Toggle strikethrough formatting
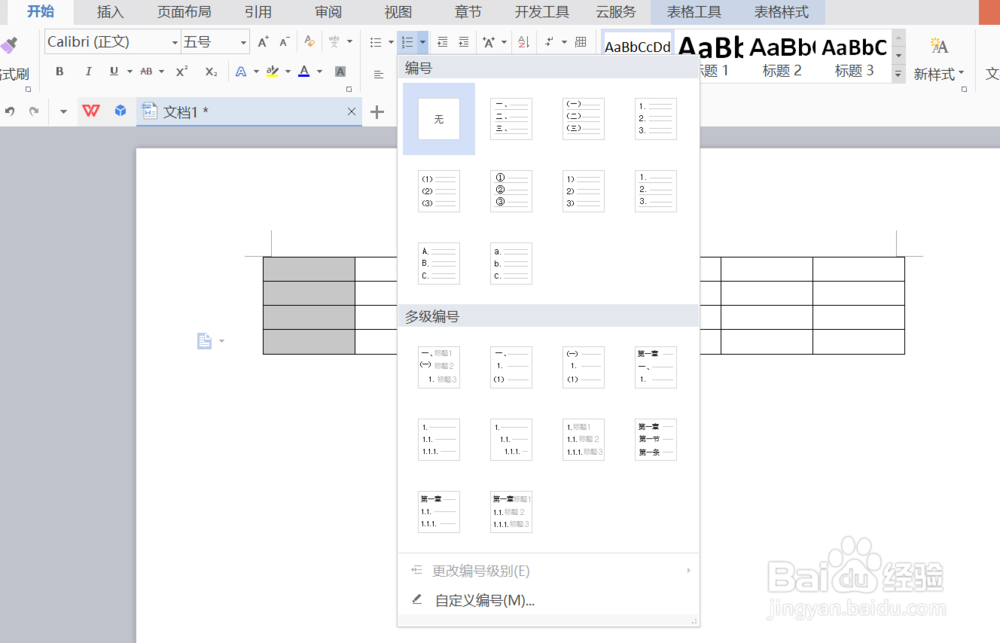1000x643 pixels. [148, 72]
